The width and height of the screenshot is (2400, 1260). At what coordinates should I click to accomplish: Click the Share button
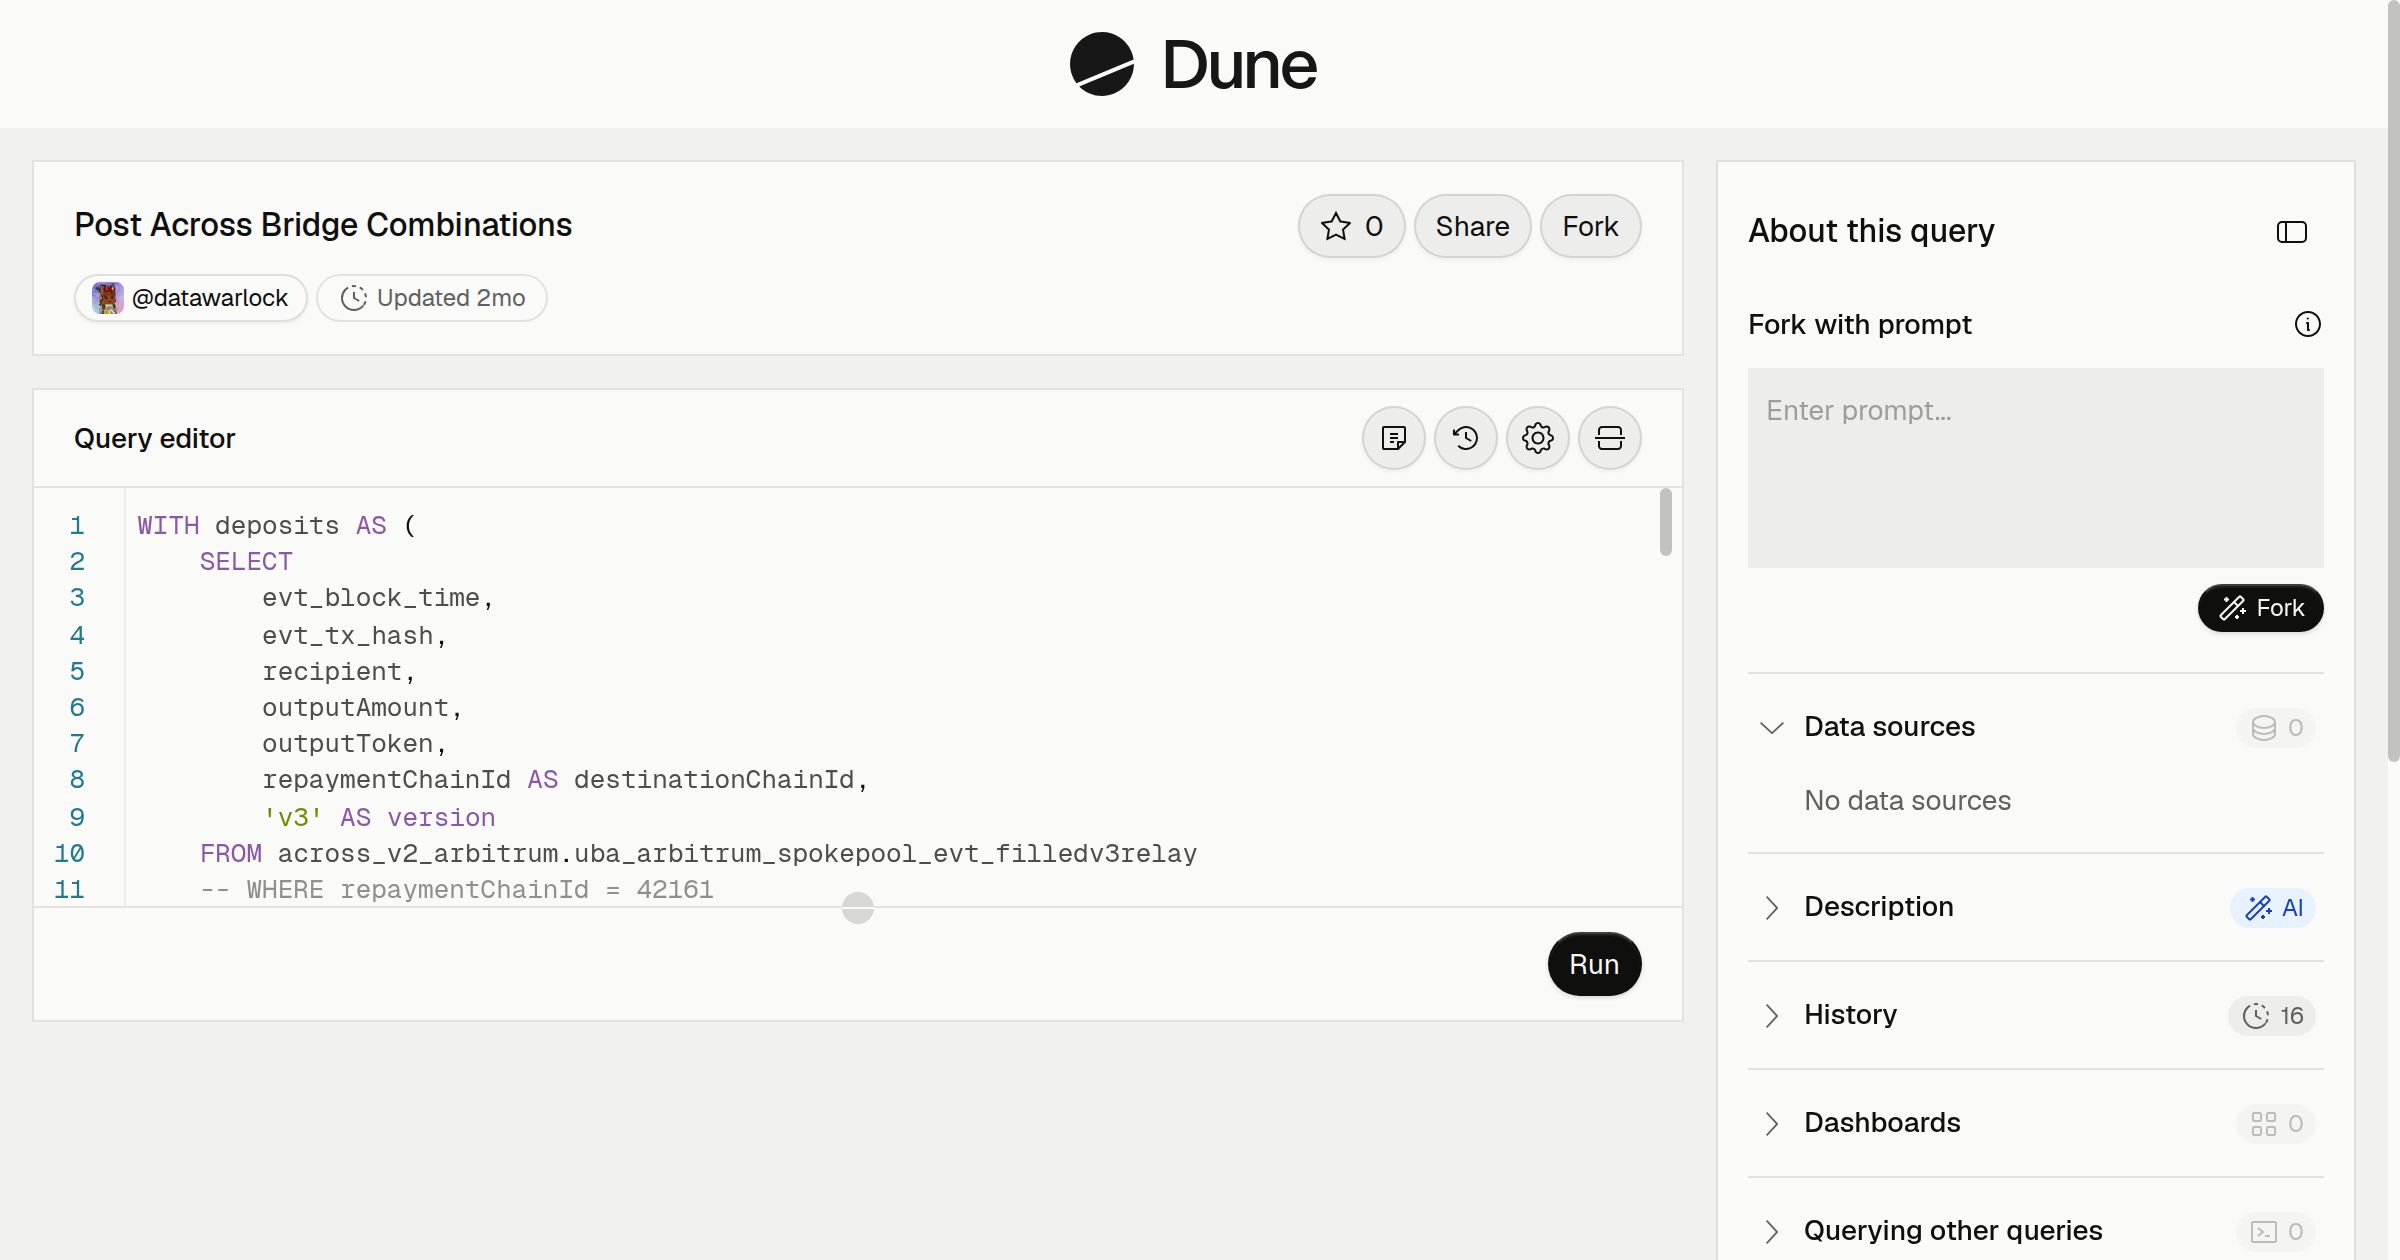click(1472, 226)
